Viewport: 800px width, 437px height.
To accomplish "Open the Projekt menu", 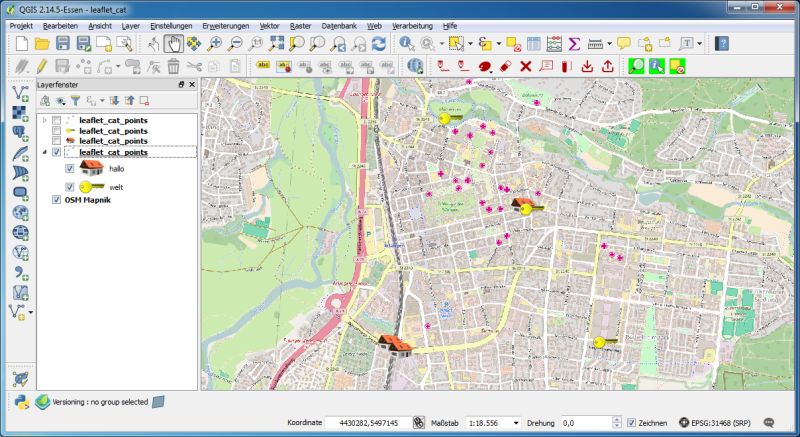I will point(21,26).
